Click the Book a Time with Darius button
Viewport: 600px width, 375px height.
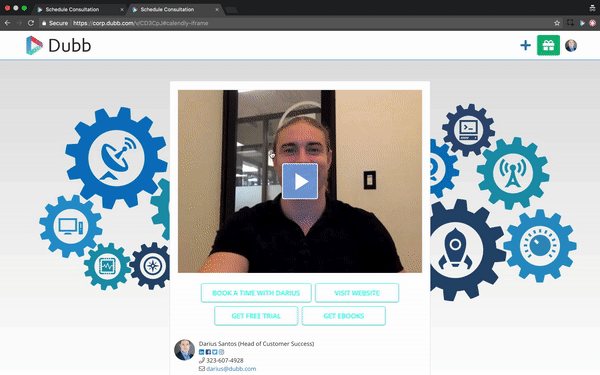click(x=256, y=293)
